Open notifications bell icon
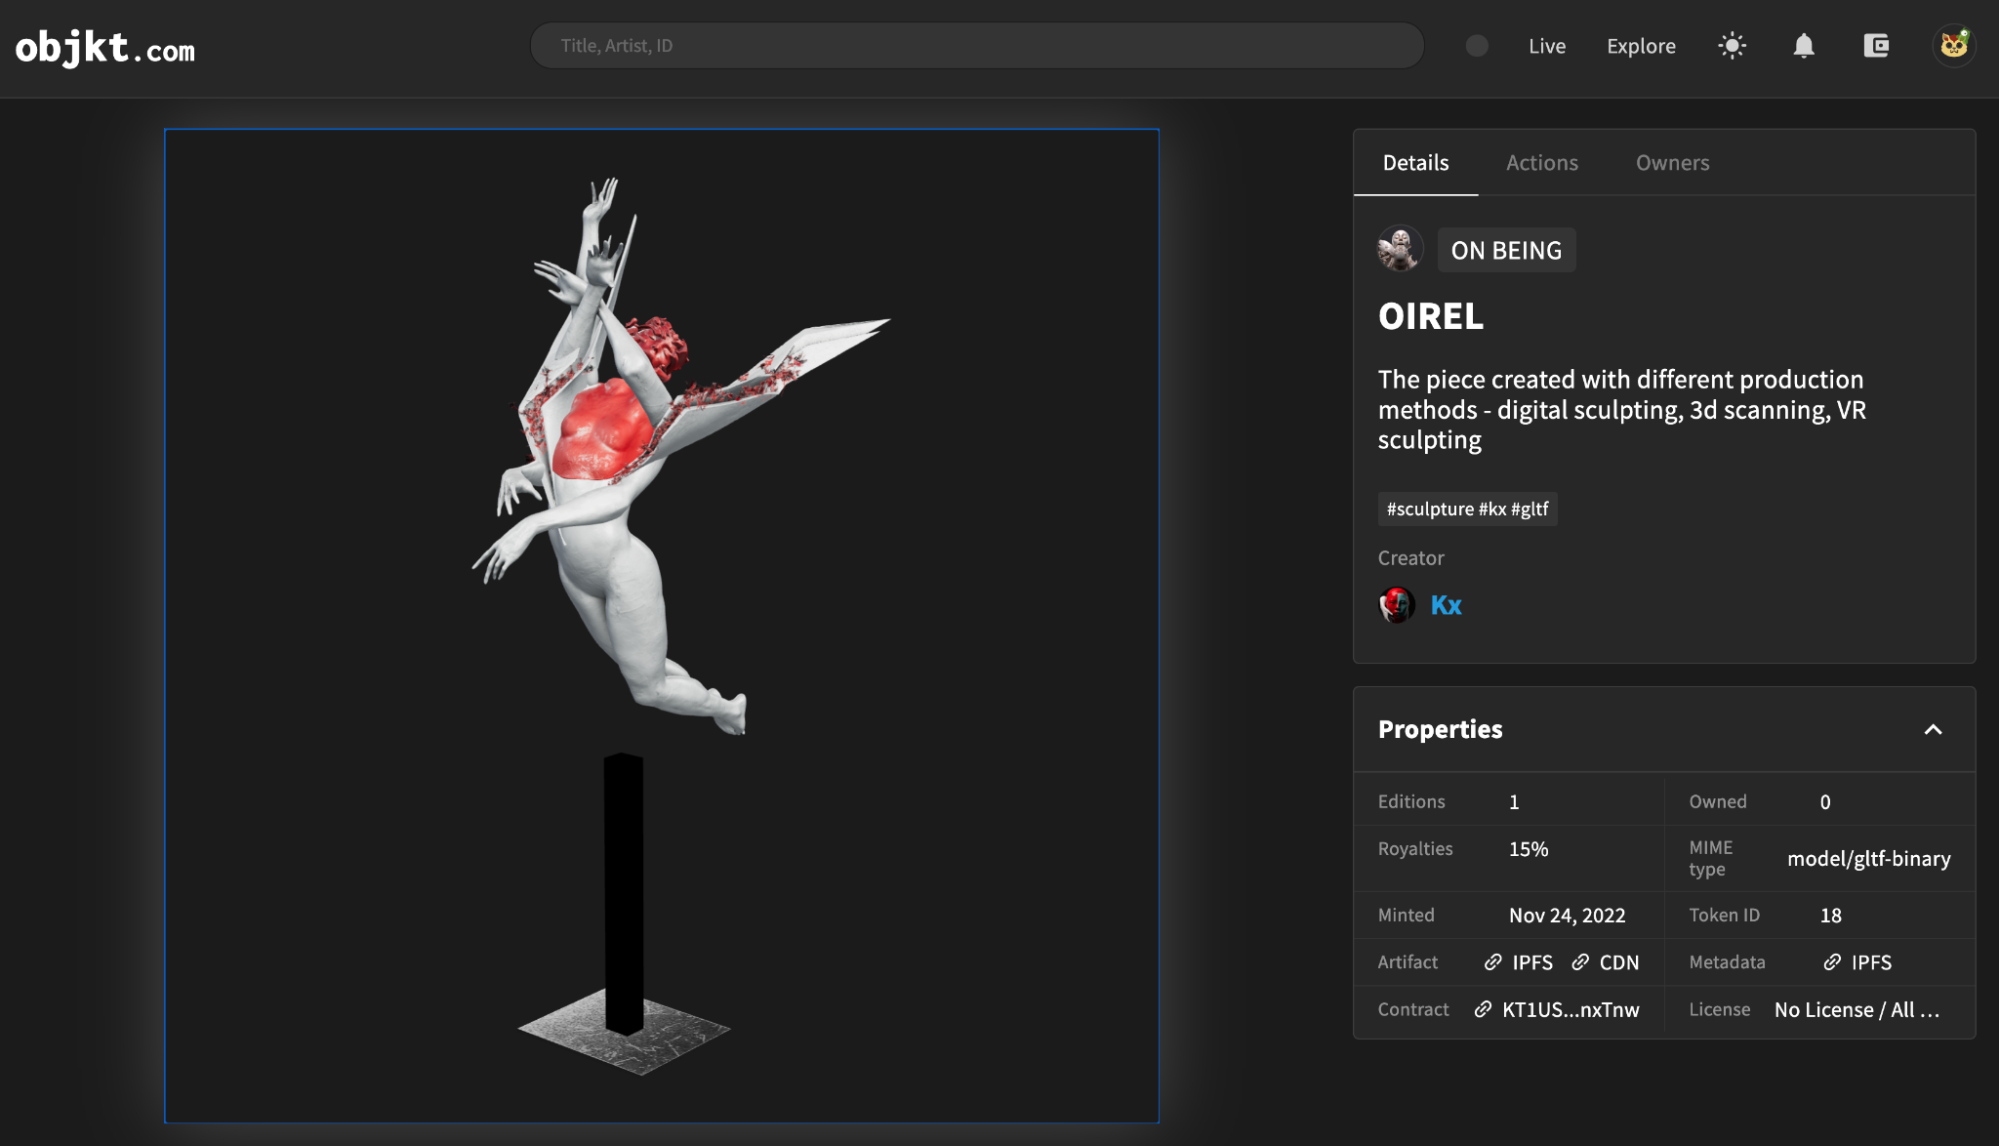Screen dimensions: 1999x1146 1803,46
